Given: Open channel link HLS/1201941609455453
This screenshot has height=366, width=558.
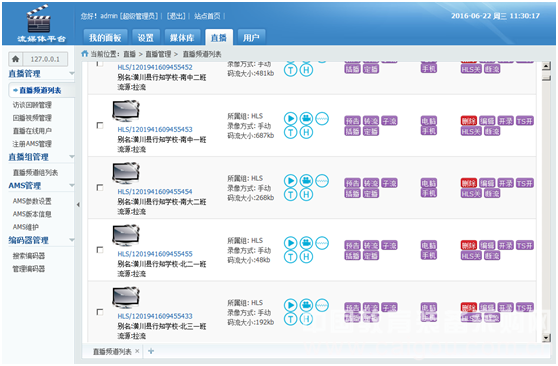Looking at the screenshot, I should click(155, 130).
